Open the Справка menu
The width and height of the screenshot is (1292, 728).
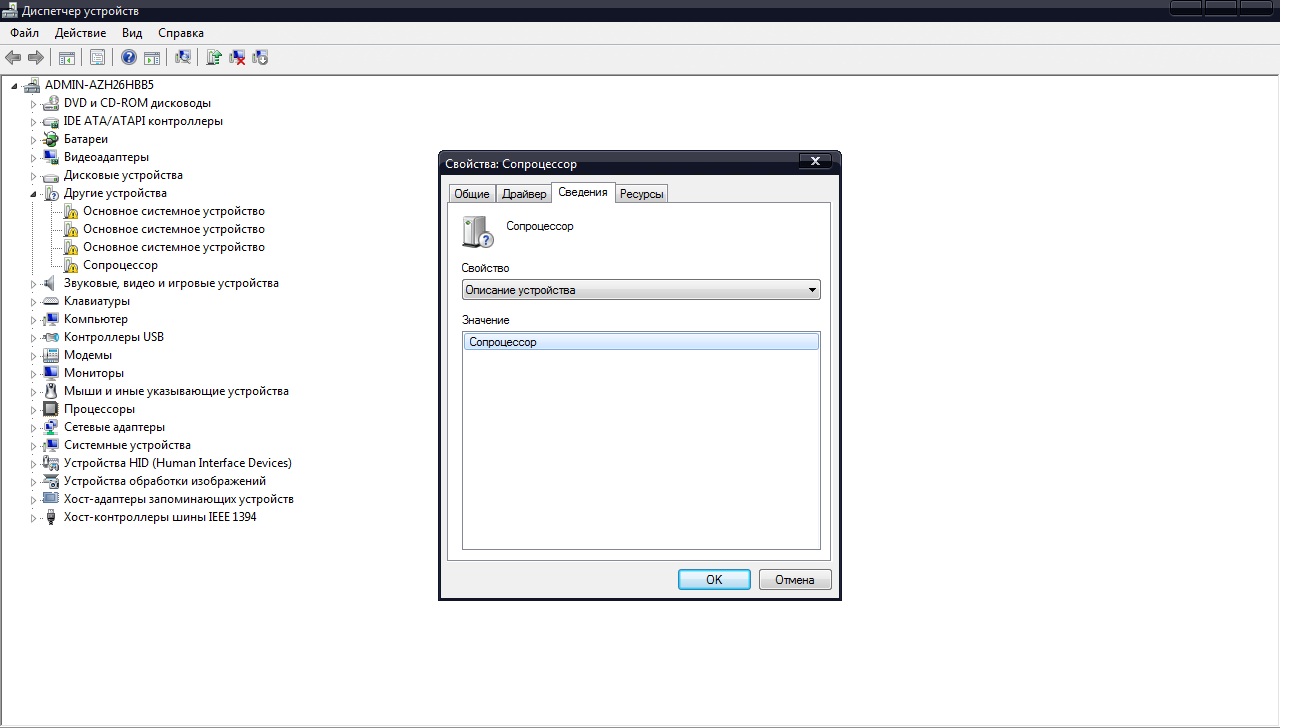[x=181, y=33]
